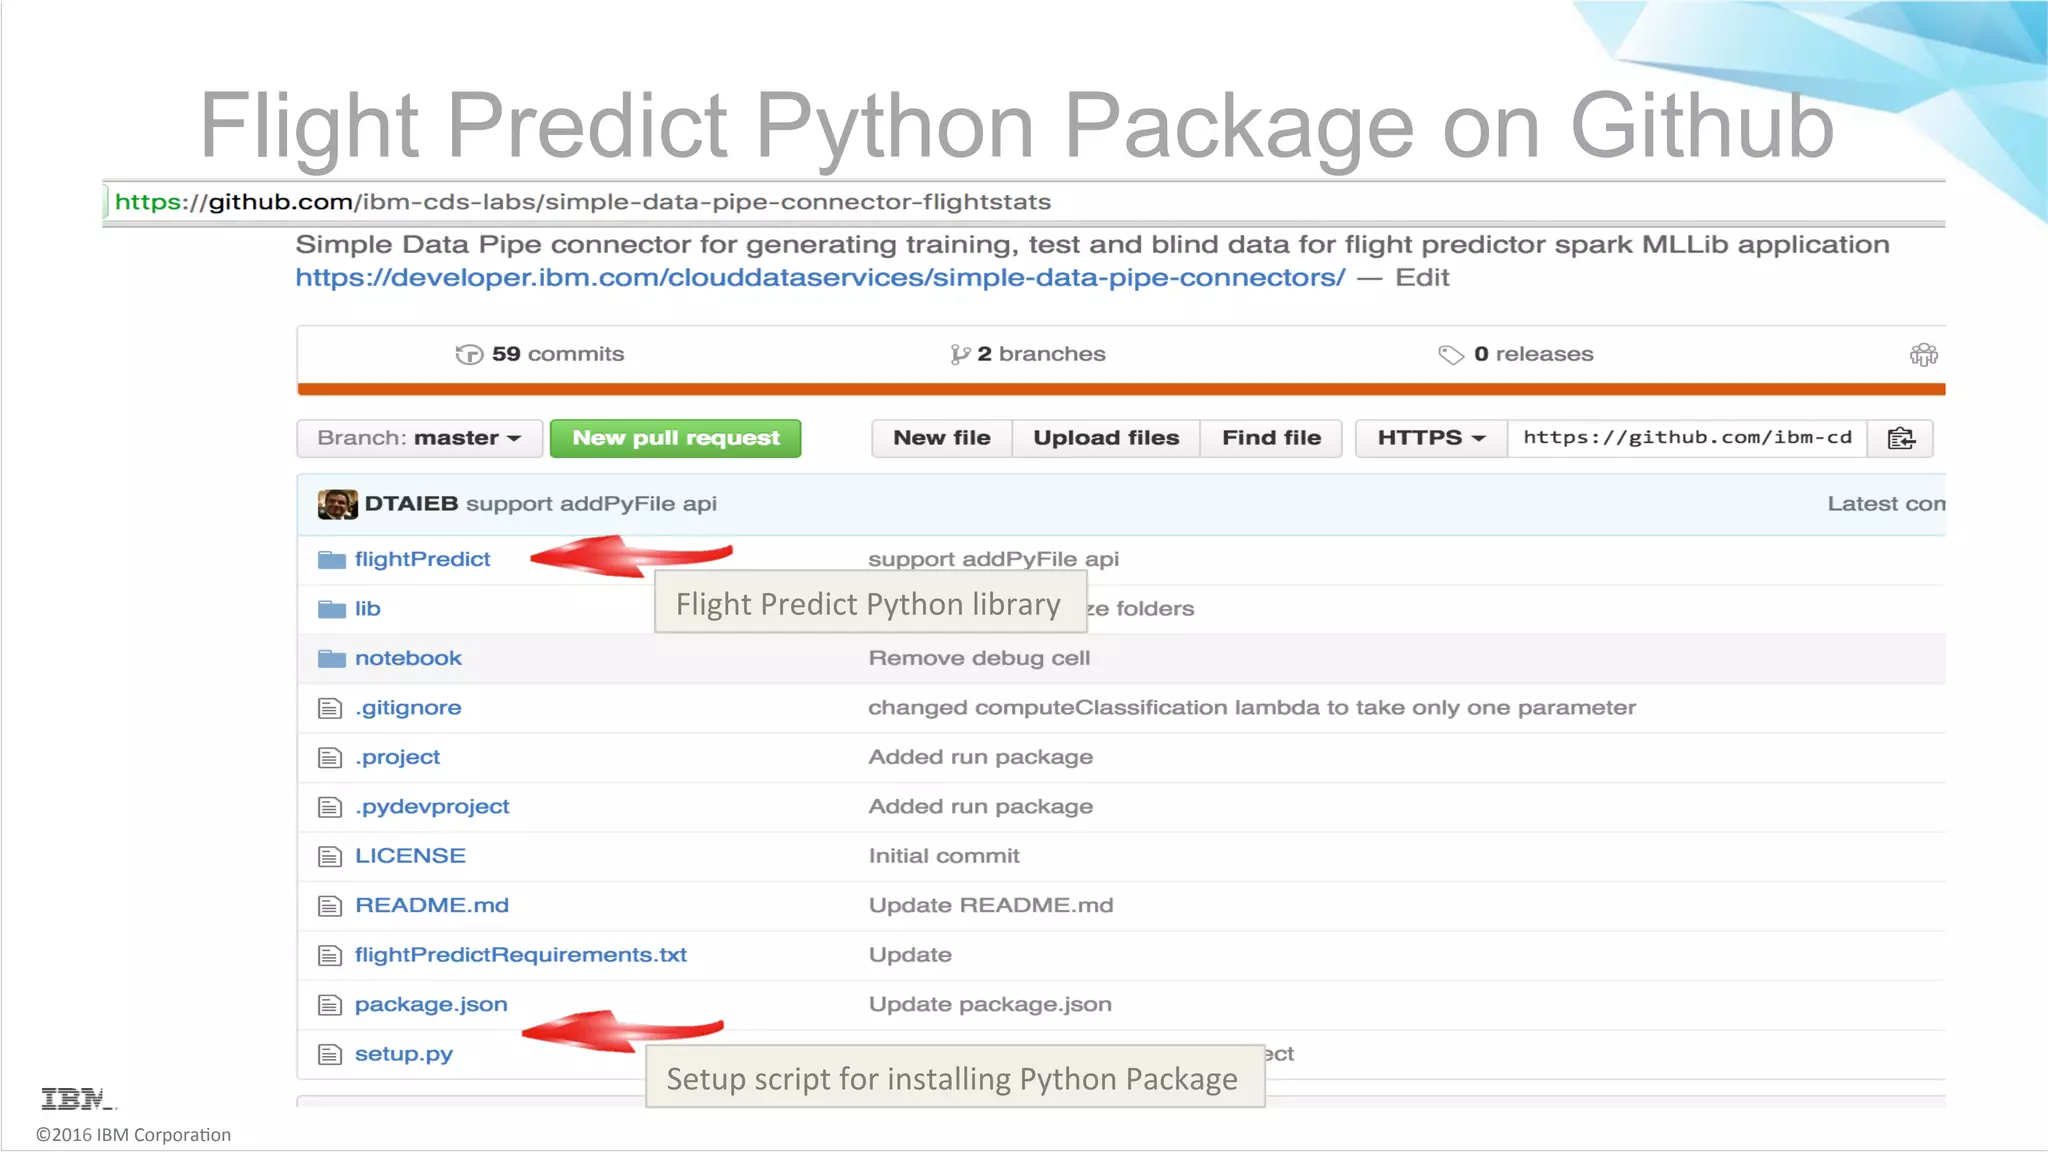The width and height of the screenshot is (2048, 1152).
Task: Click the browser address bar URL
Action: (583, 202)
